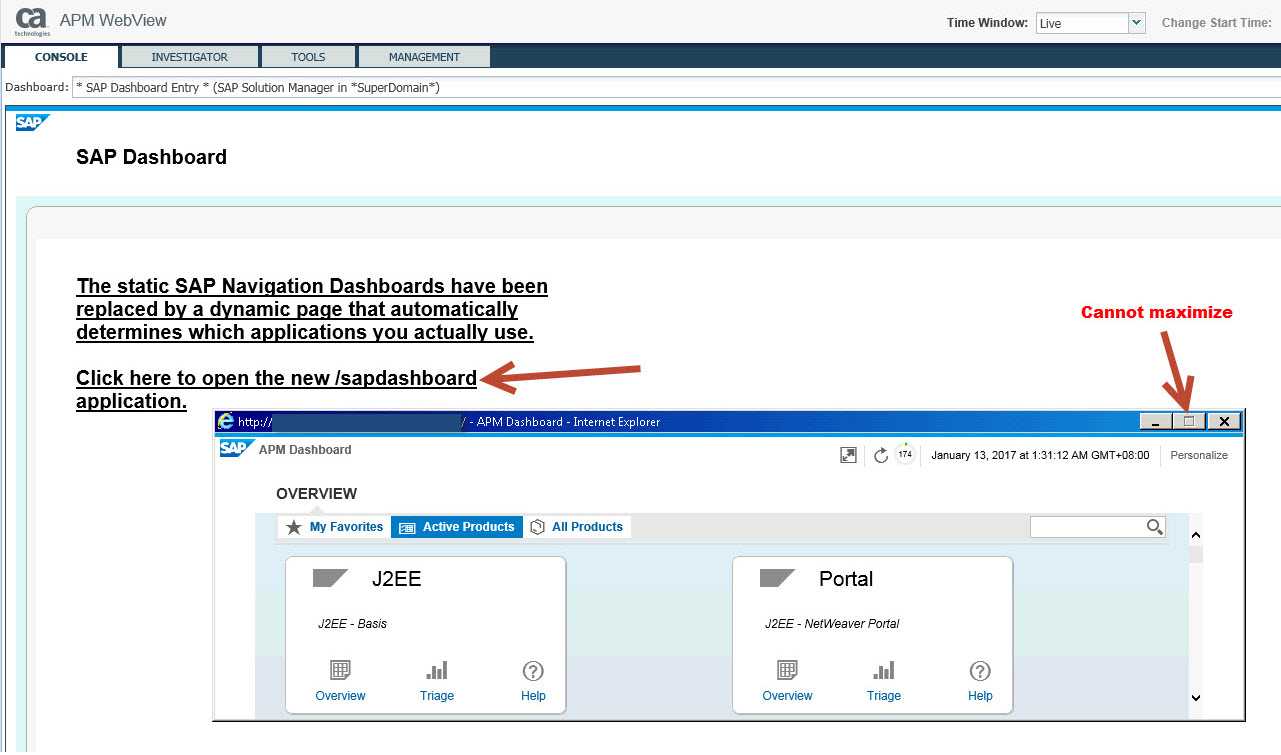Image resolution: width=1281 pixels, height=755 pixels.
Task: Click the star icon for My Favorites
Action: (294, 527)
